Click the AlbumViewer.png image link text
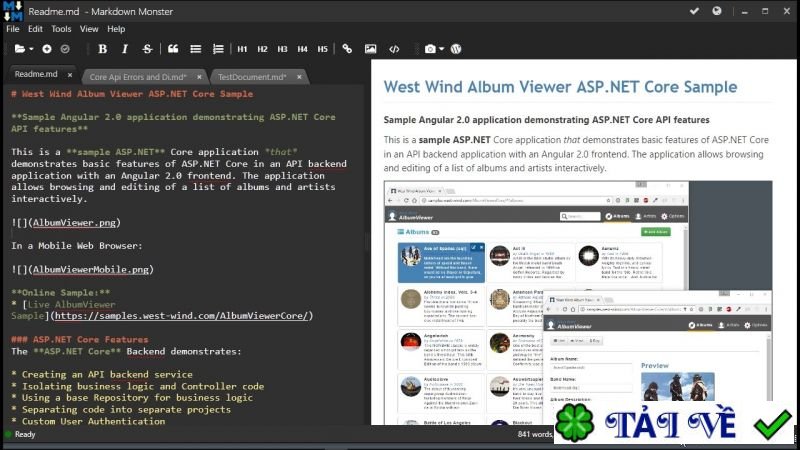This screenshot has width=800, height=450. click(74, 222)
